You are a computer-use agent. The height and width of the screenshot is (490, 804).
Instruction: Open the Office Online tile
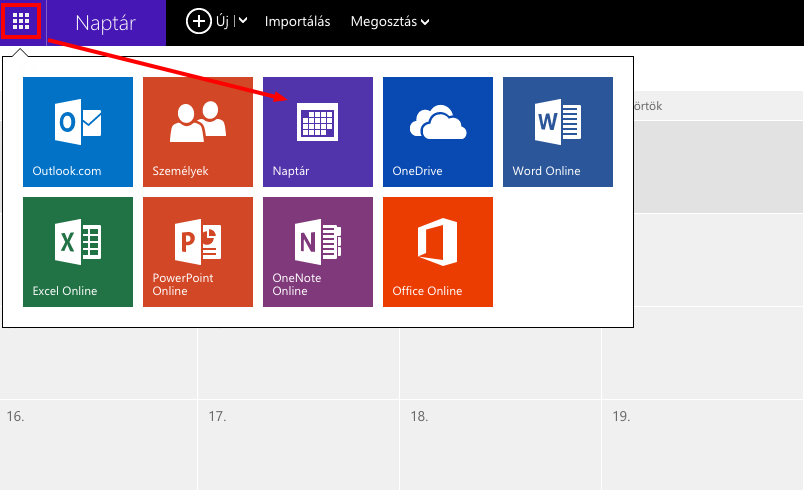click(x=438, y=252)
